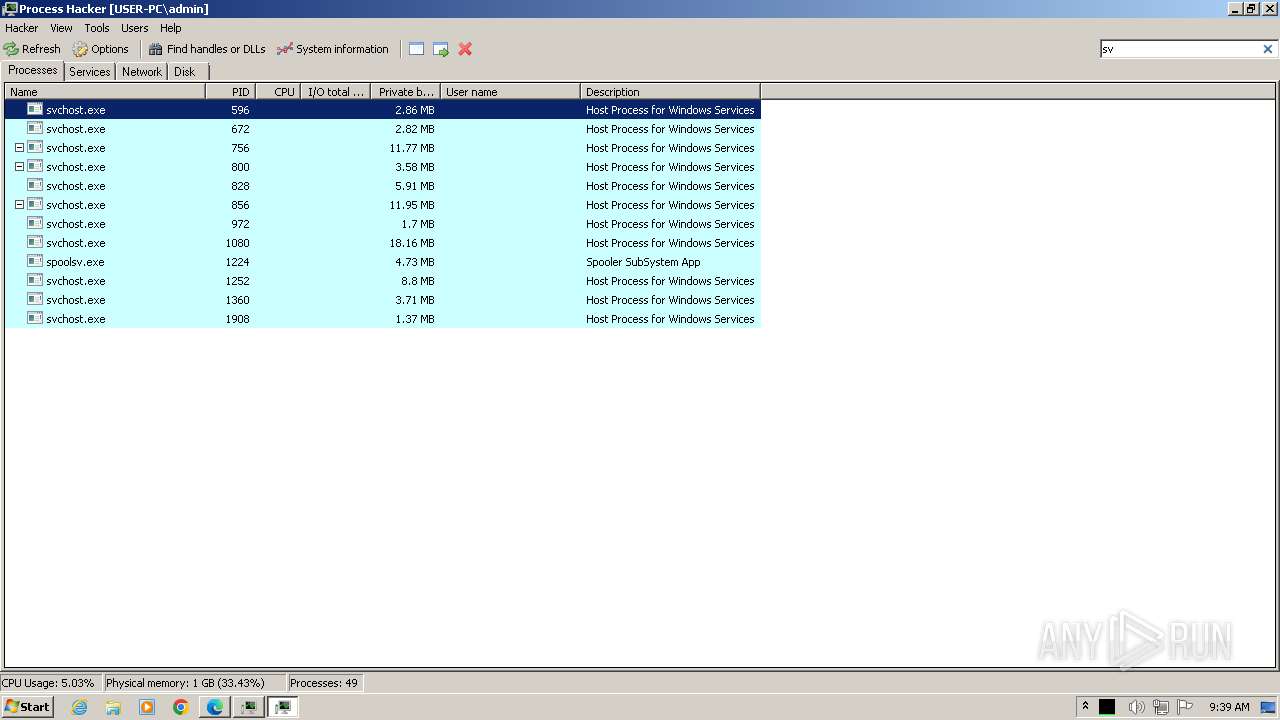1280x720 pixels.
Task: Sort by the Description column header
Action: coord(670,92)
